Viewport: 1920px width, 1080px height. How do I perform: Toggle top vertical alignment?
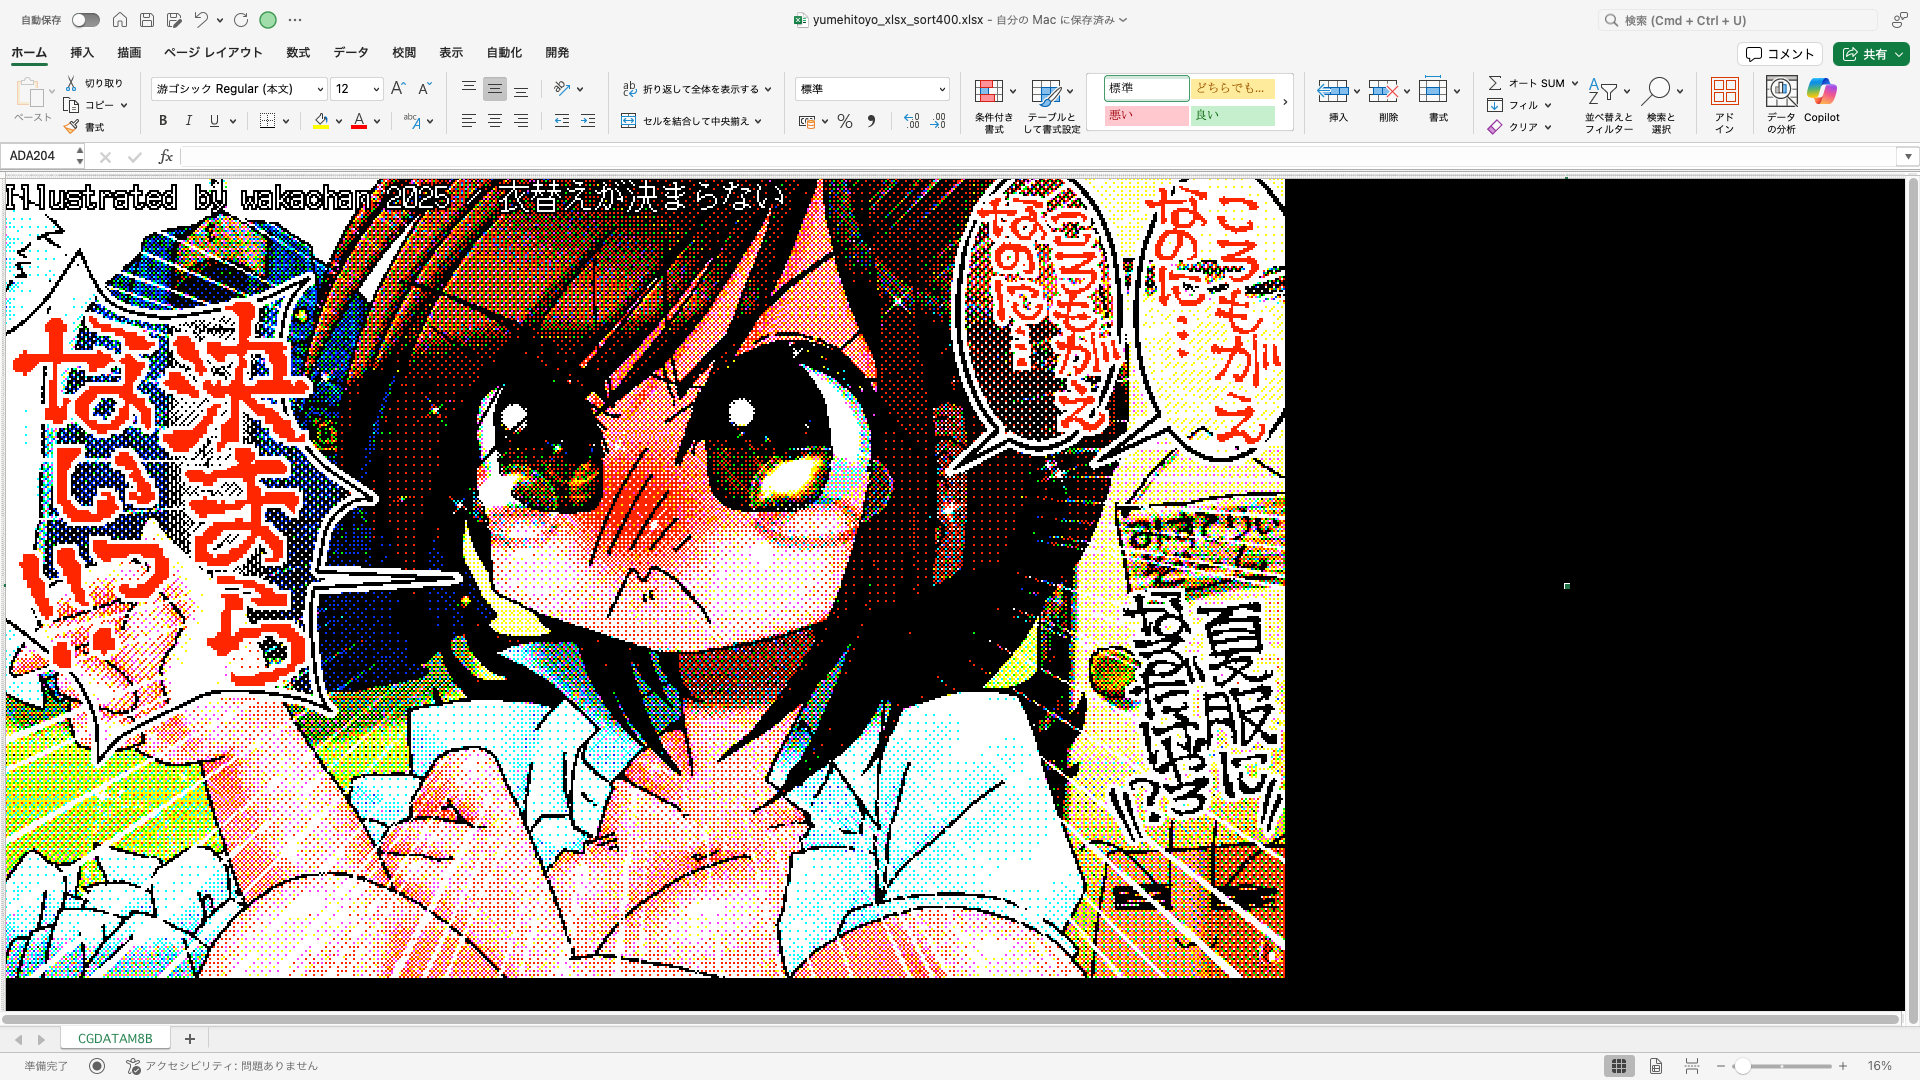(468, 89)
